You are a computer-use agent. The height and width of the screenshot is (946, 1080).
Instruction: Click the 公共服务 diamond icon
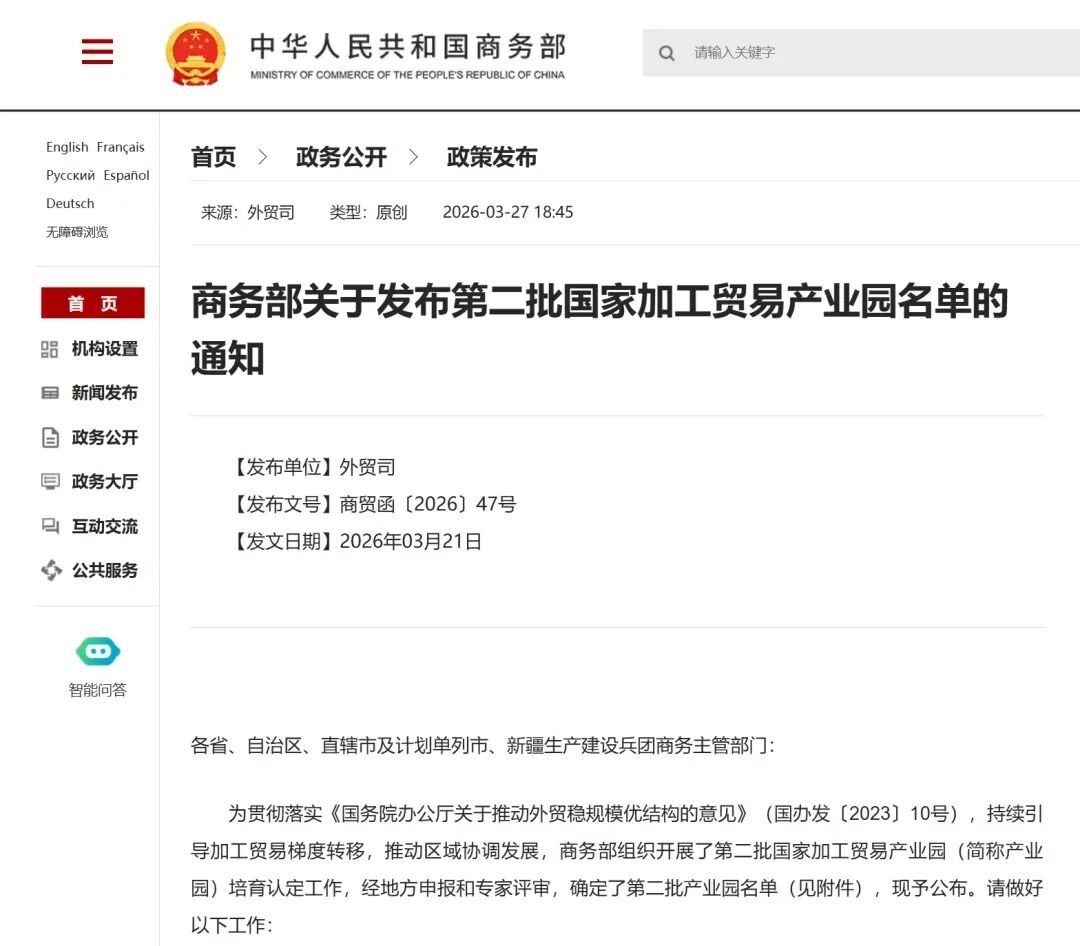[50, 570]
